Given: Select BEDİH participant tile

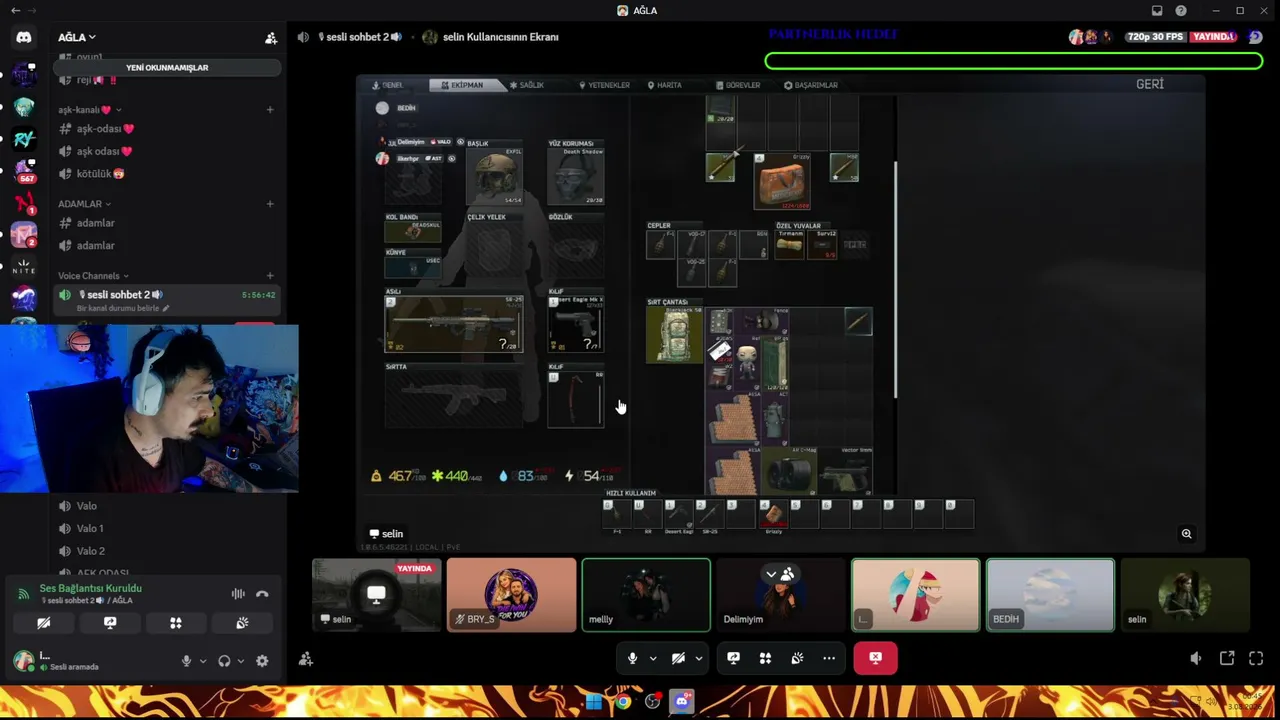Looking at the screenshot, I should pos(1050,595).
